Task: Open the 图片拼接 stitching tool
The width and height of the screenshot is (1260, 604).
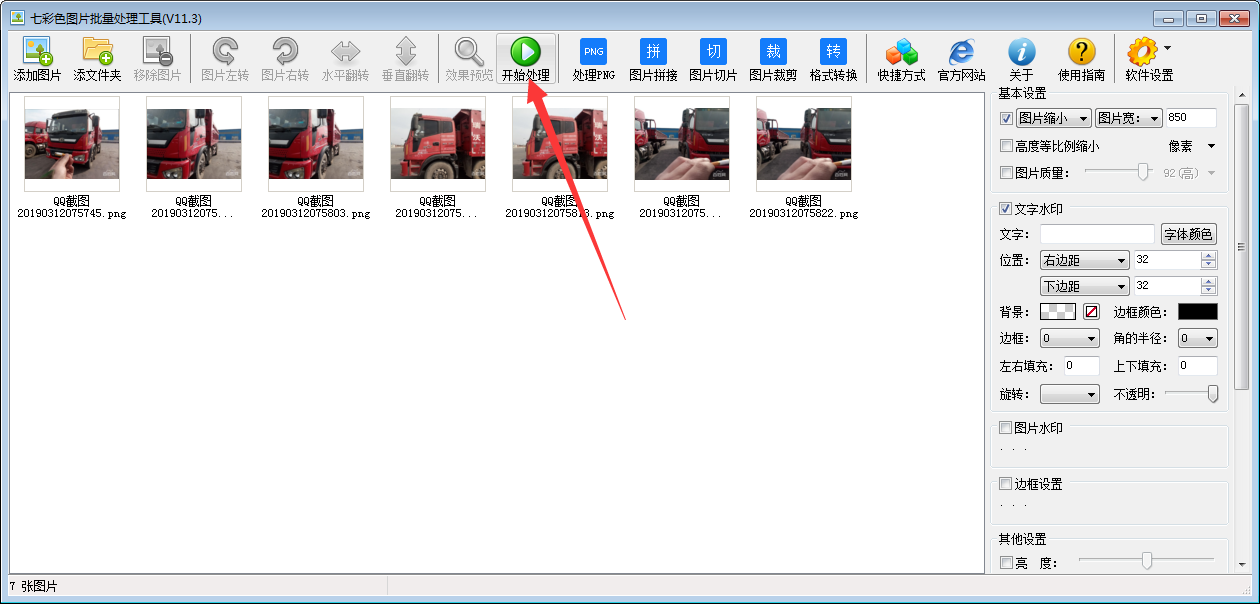Action: tap(653, 60)
